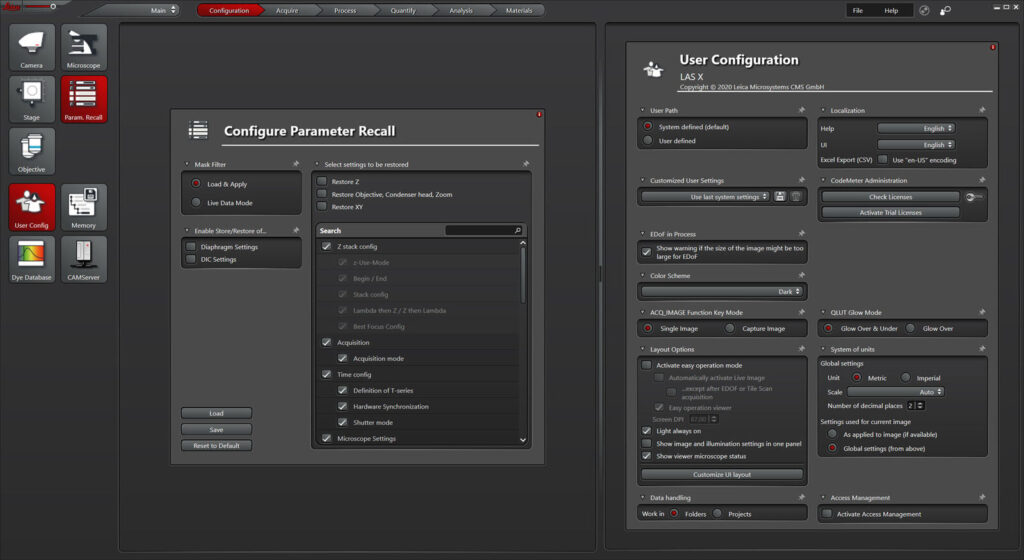Click the Reset to Default button

216,446
